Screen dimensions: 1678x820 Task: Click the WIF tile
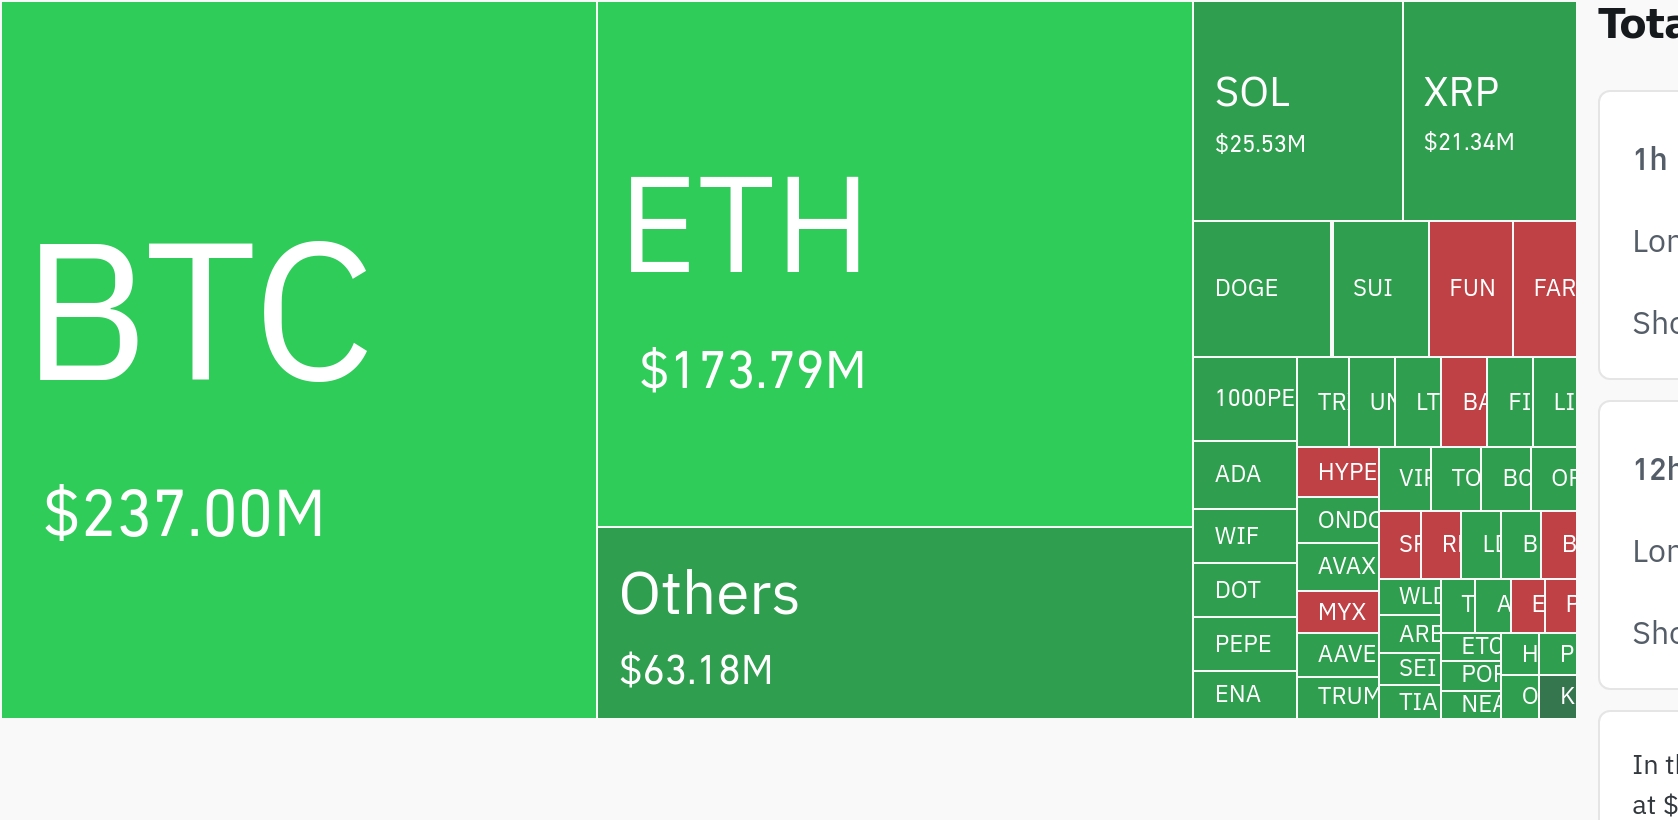[x=1245, y=536]
